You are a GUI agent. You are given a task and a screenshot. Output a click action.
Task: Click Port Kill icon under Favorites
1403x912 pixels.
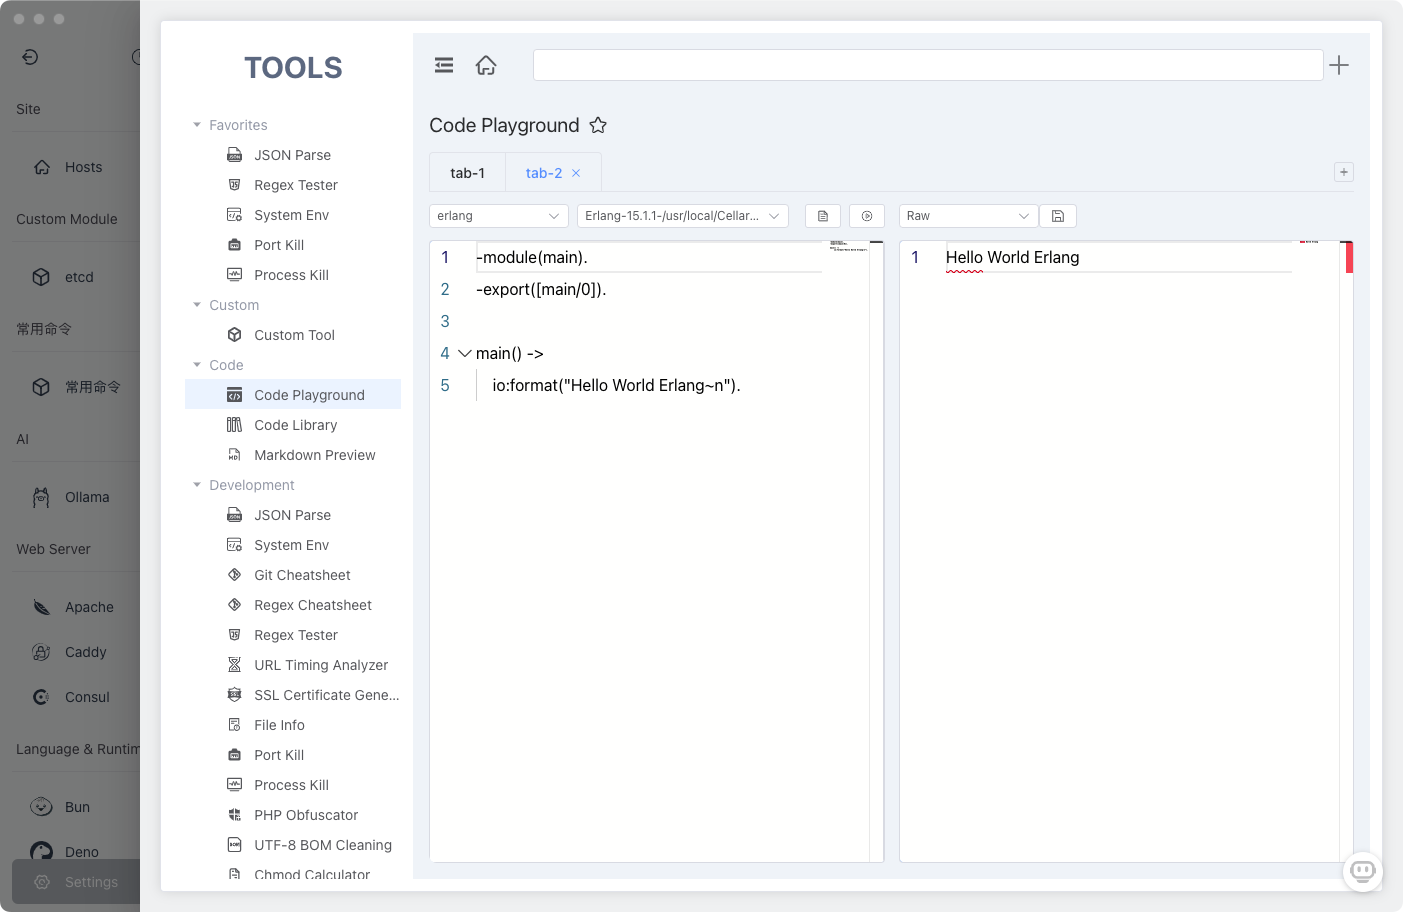point(234,245)
